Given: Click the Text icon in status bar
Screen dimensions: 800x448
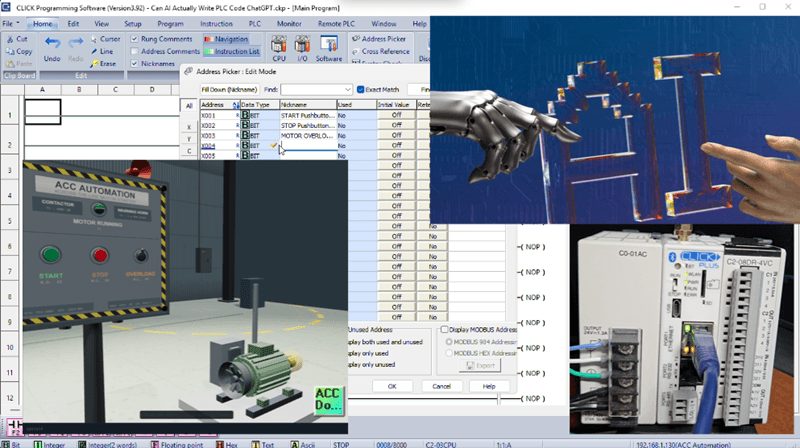Looking at the screenshot, I should point(256,444).
